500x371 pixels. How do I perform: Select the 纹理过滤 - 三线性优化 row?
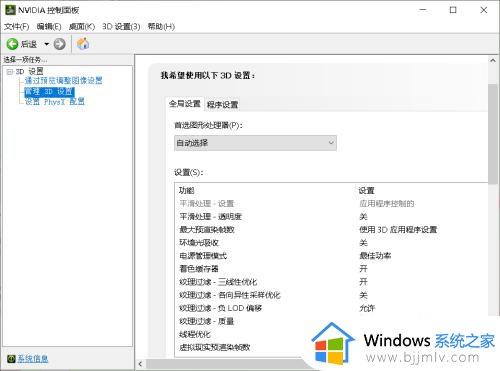point(332,282)
